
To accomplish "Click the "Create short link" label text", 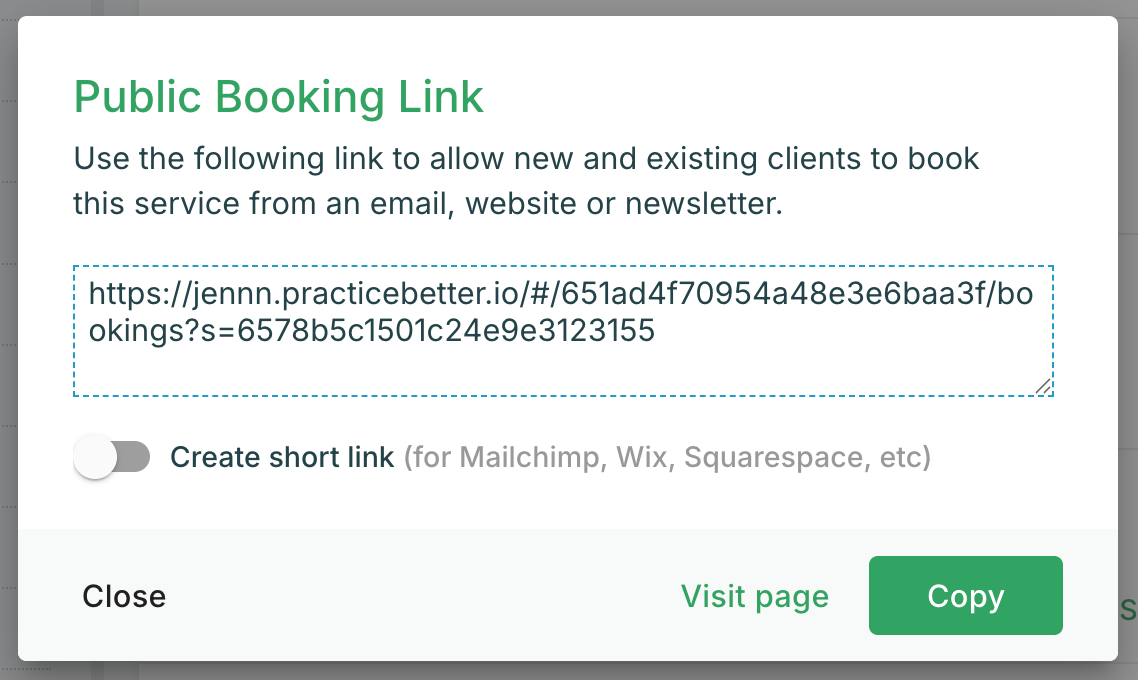I will point(282,458).
